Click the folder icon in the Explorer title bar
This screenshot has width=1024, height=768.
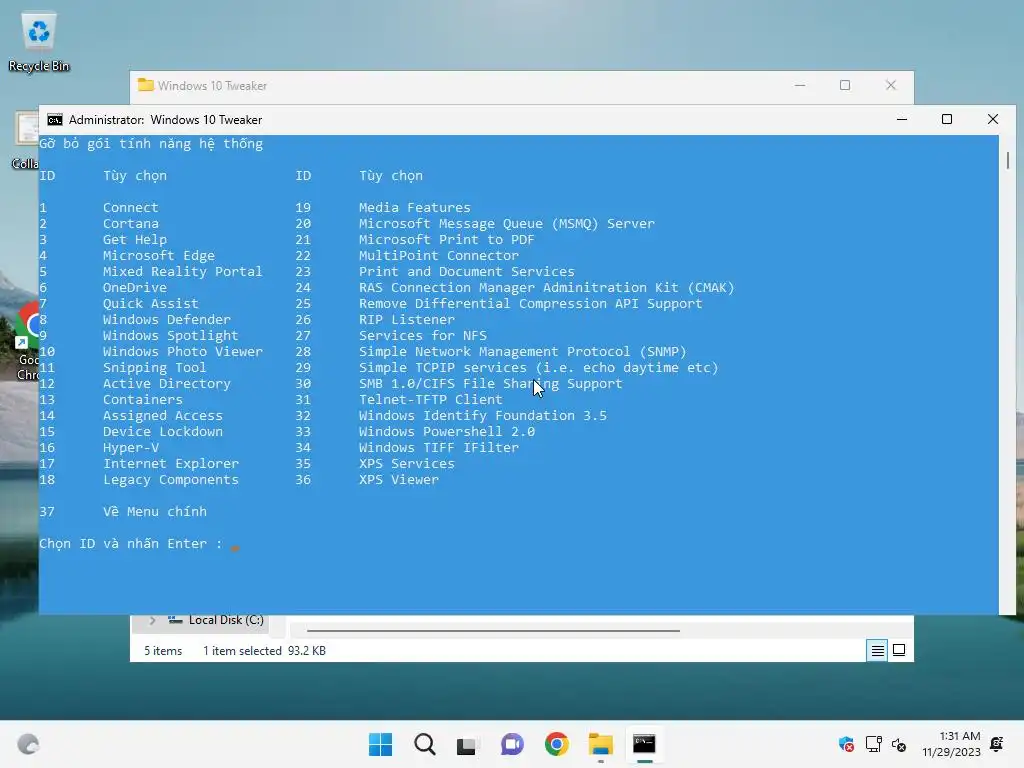point(145,86)
